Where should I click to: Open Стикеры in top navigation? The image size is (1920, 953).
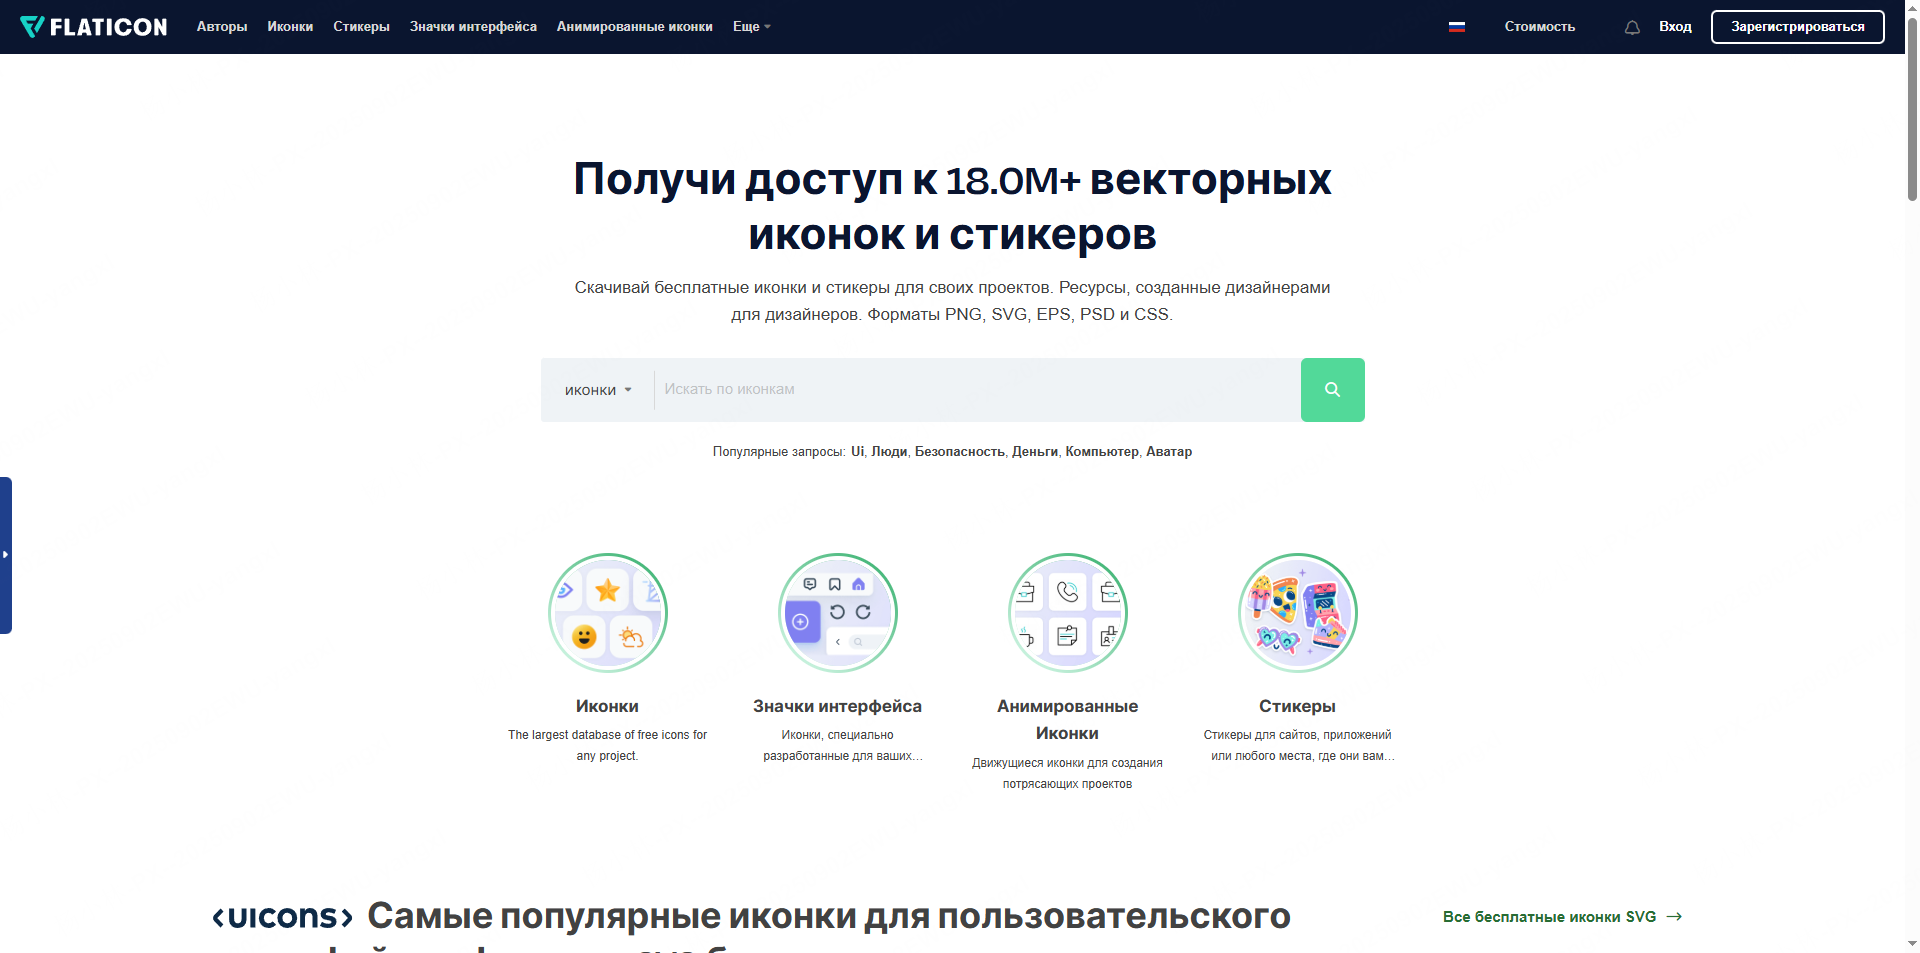pos(361,27)
